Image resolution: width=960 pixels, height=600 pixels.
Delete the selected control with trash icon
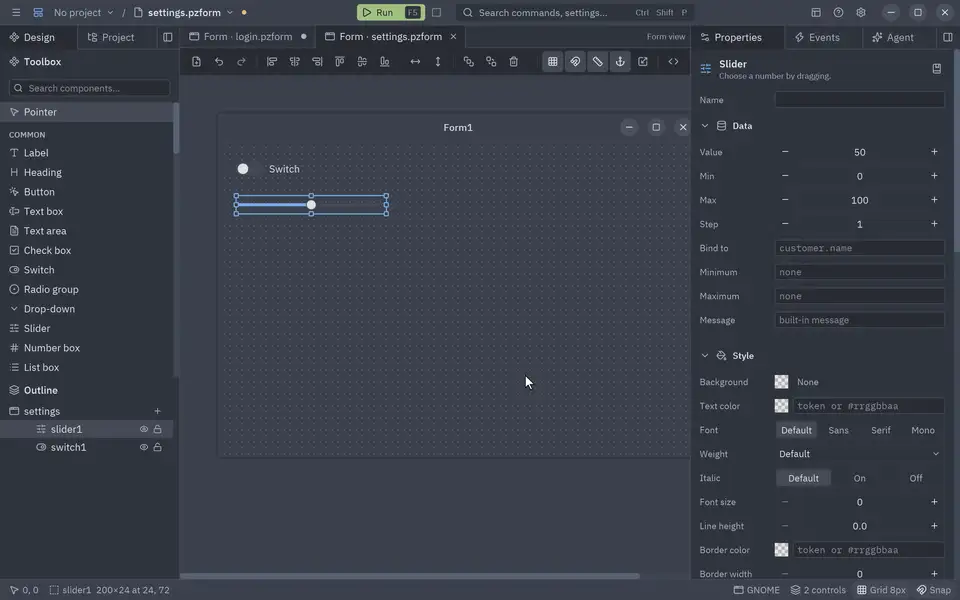click(x=514, y=62)
